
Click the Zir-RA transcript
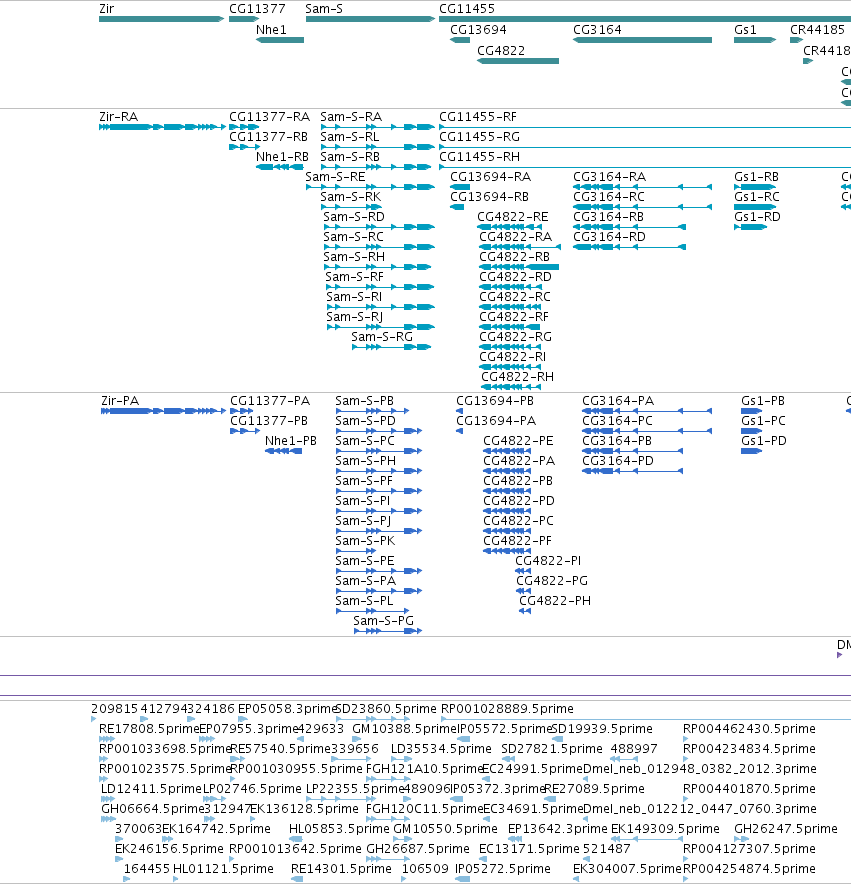(162, 127)
